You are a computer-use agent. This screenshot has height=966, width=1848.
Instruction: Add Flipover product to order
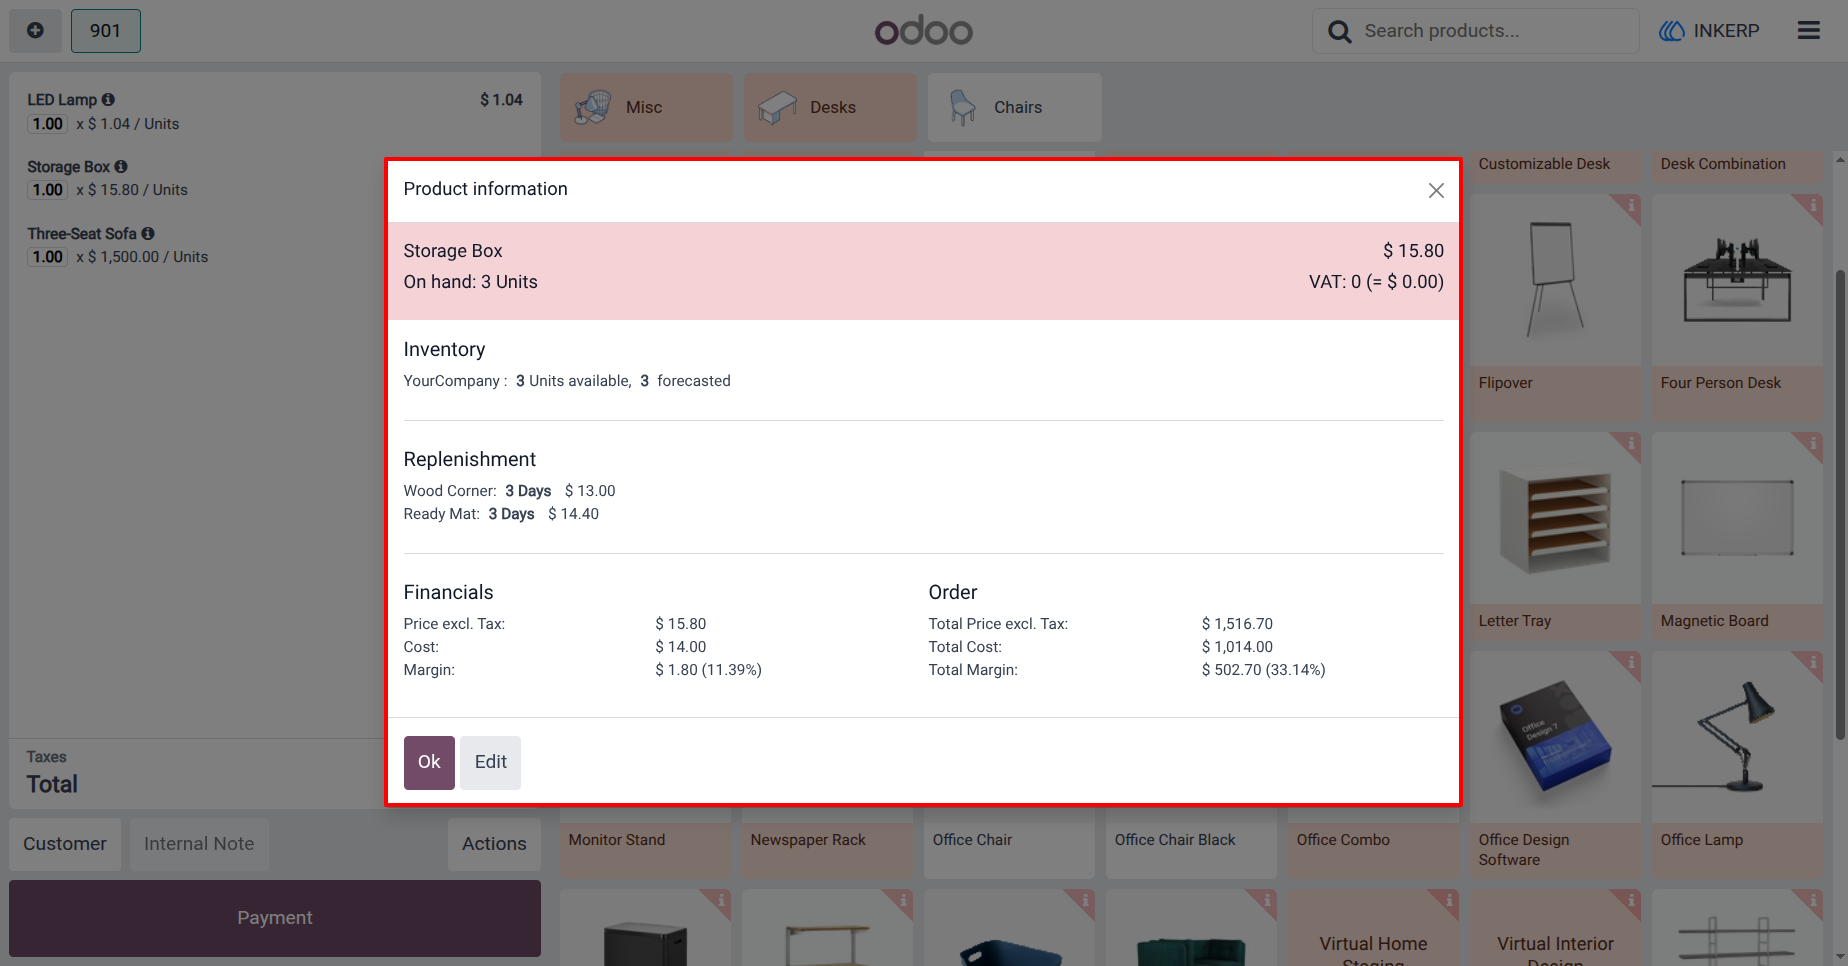pyautogui.click(x=1555, y=306)
